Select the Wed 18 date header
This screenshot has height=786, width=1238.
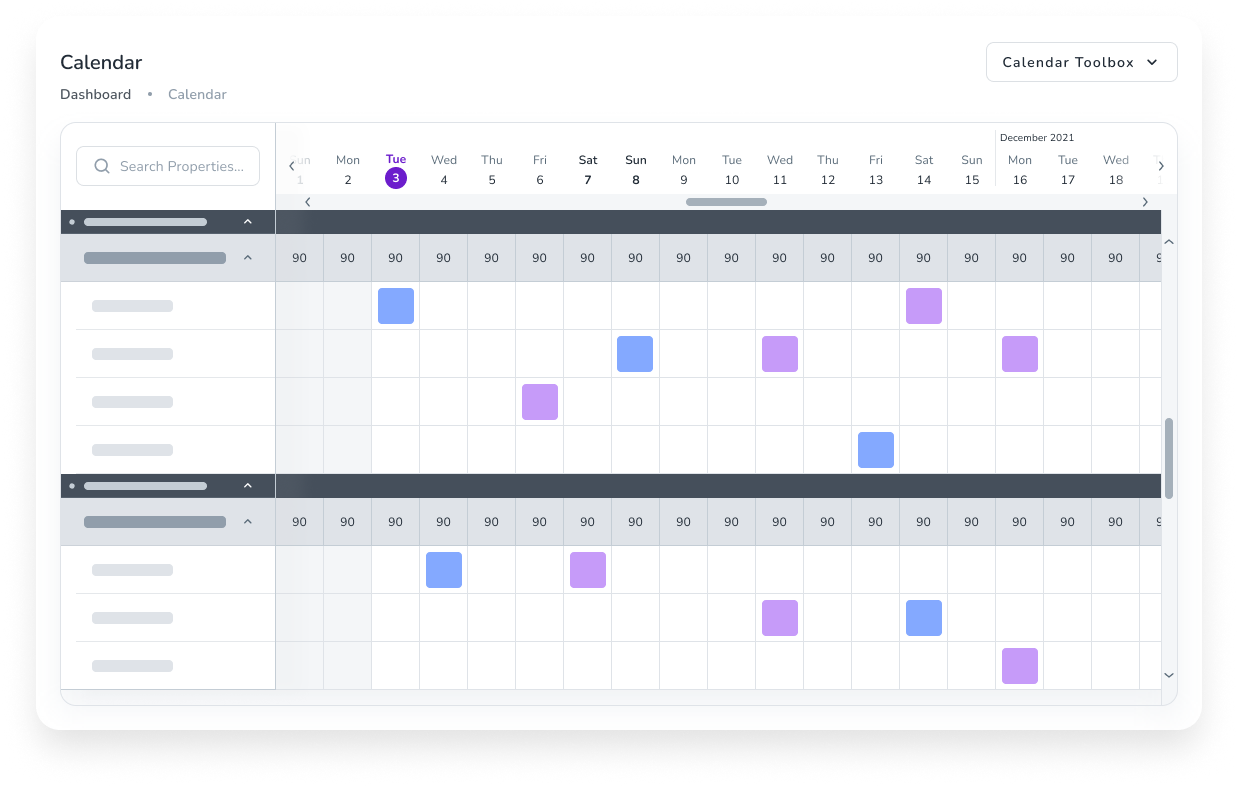(1116, 170)
